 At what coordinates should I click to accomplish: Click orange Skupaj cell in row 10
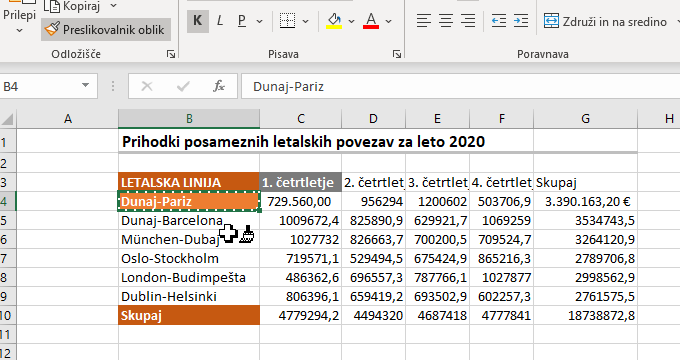point(189,315)
